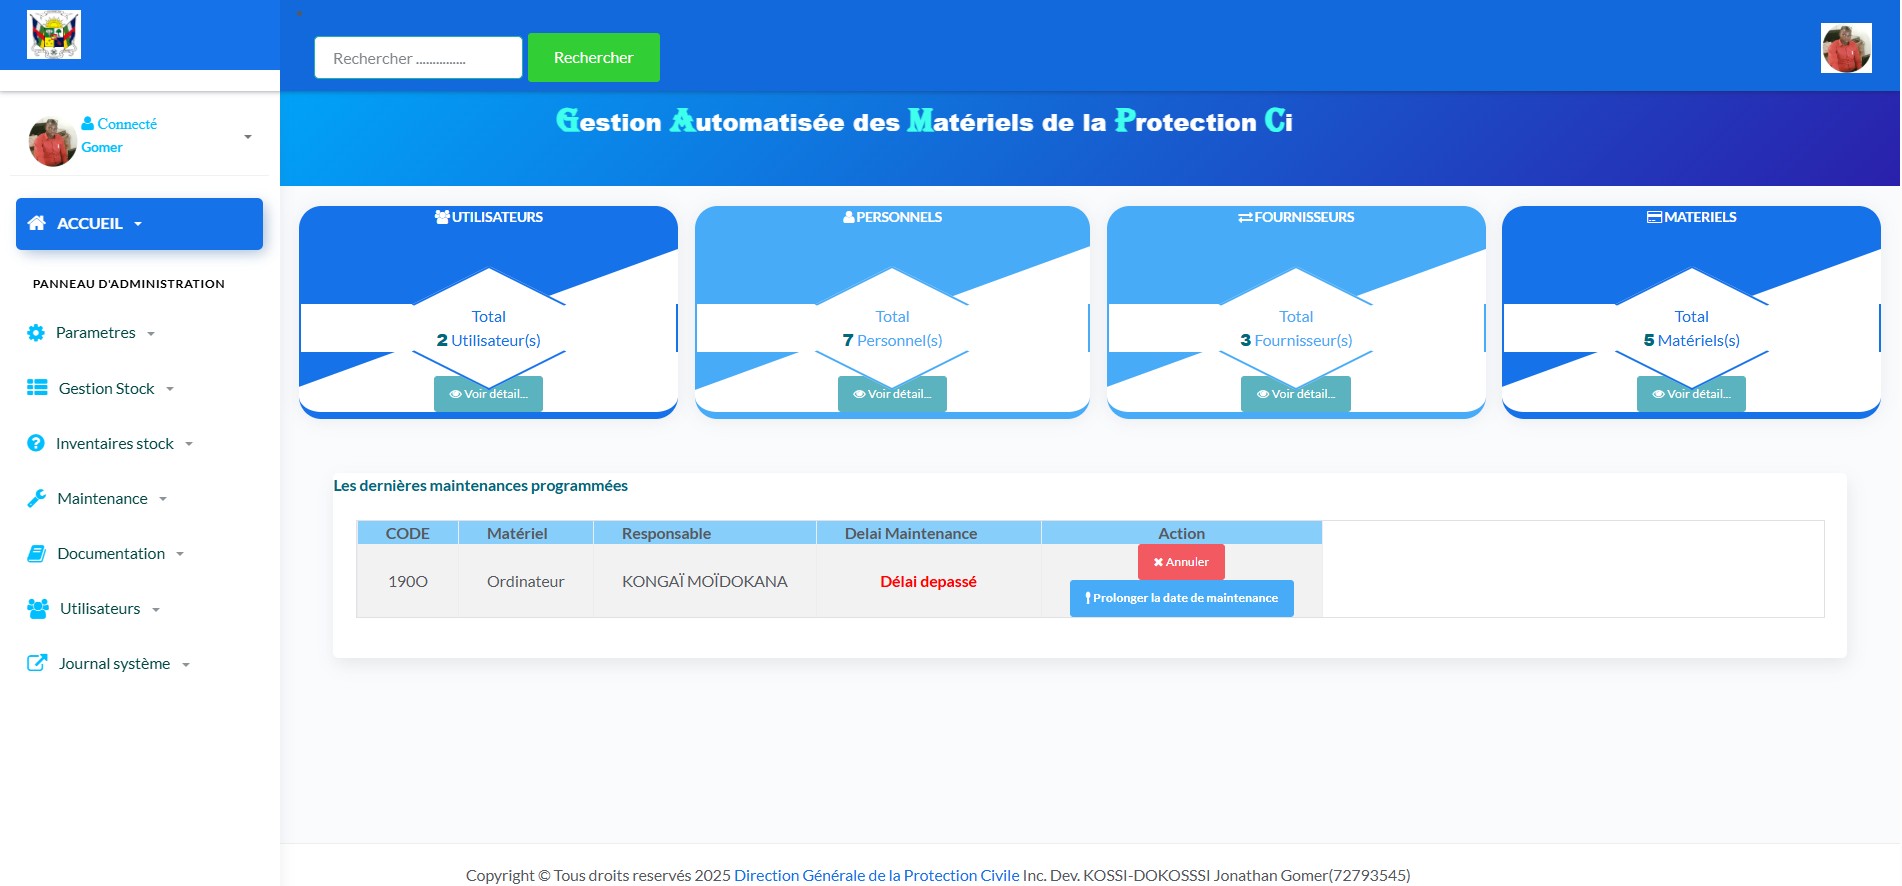1902x886 pixels.
Task: Expand the Gomer user dropdown arrow
Action: 248,137
